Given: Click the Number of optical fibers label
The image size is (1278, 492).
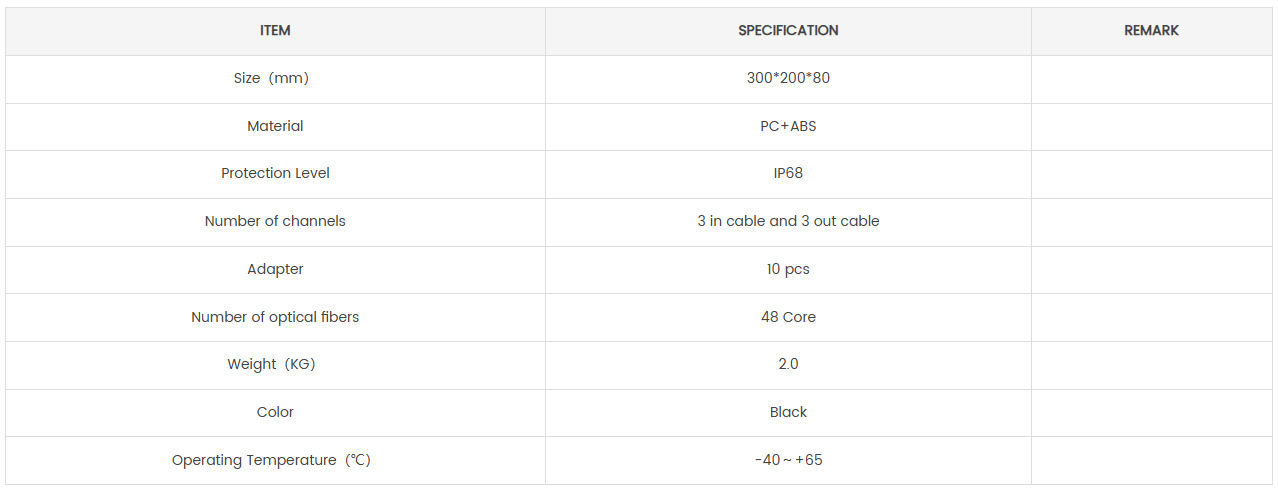Looking at the screenshot, I should point(275,317).
